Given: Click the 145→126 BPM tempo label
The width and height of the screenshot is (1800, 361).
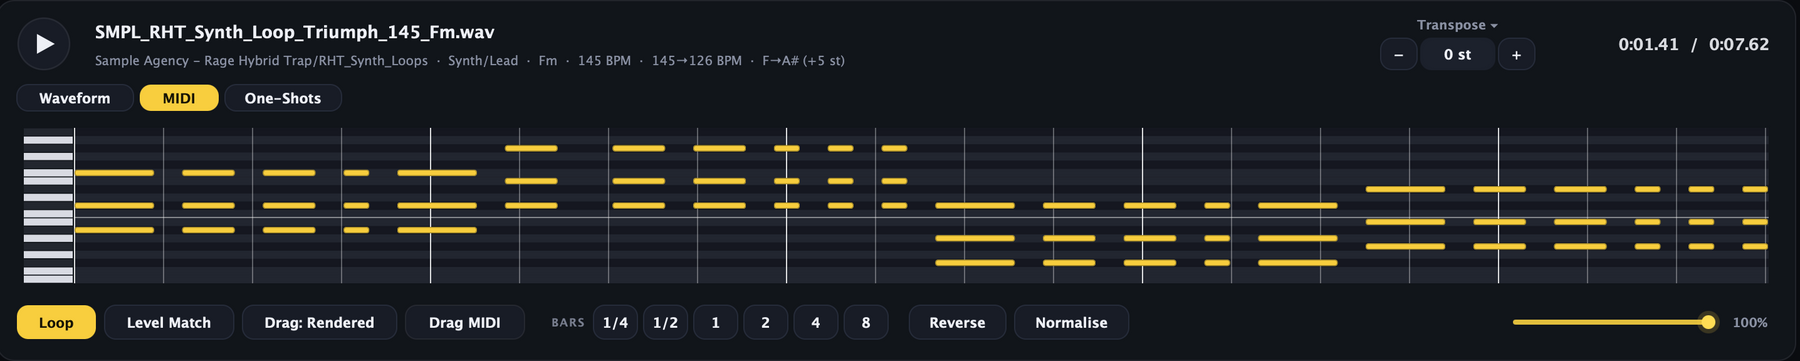Looking at the screenshot, I should tap(697, 61).
